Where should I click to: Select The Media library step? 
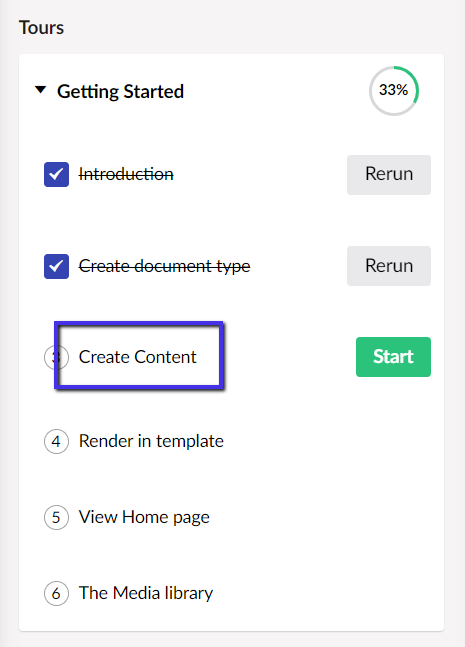coord(146,593)
